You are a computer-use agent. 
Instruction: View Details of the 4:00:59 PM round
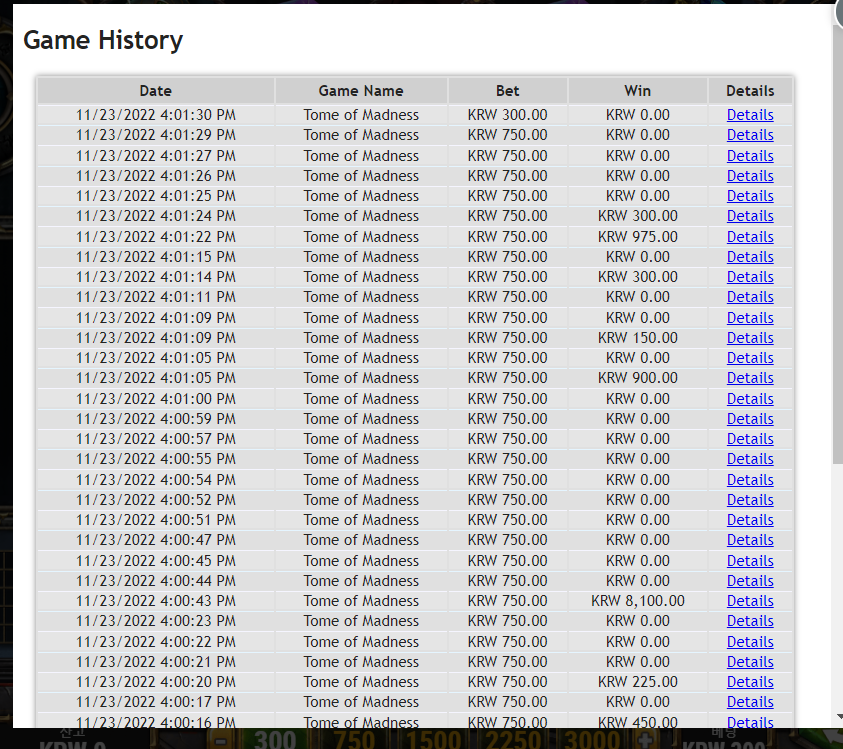click(x=749, y=419)
